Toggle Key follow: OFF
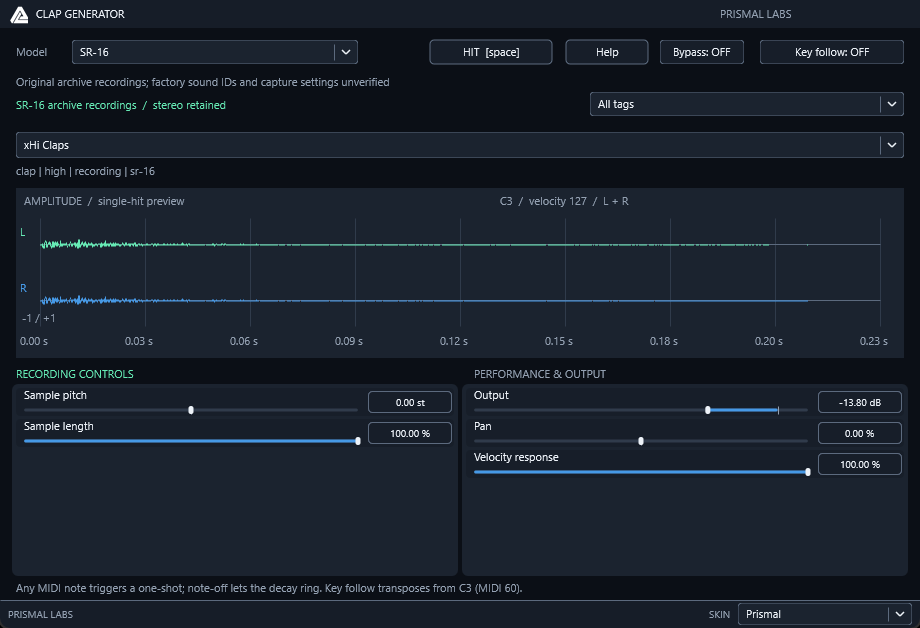Image resolution: width=920 pixels, height=628 pixels. (x=831, y=52)
